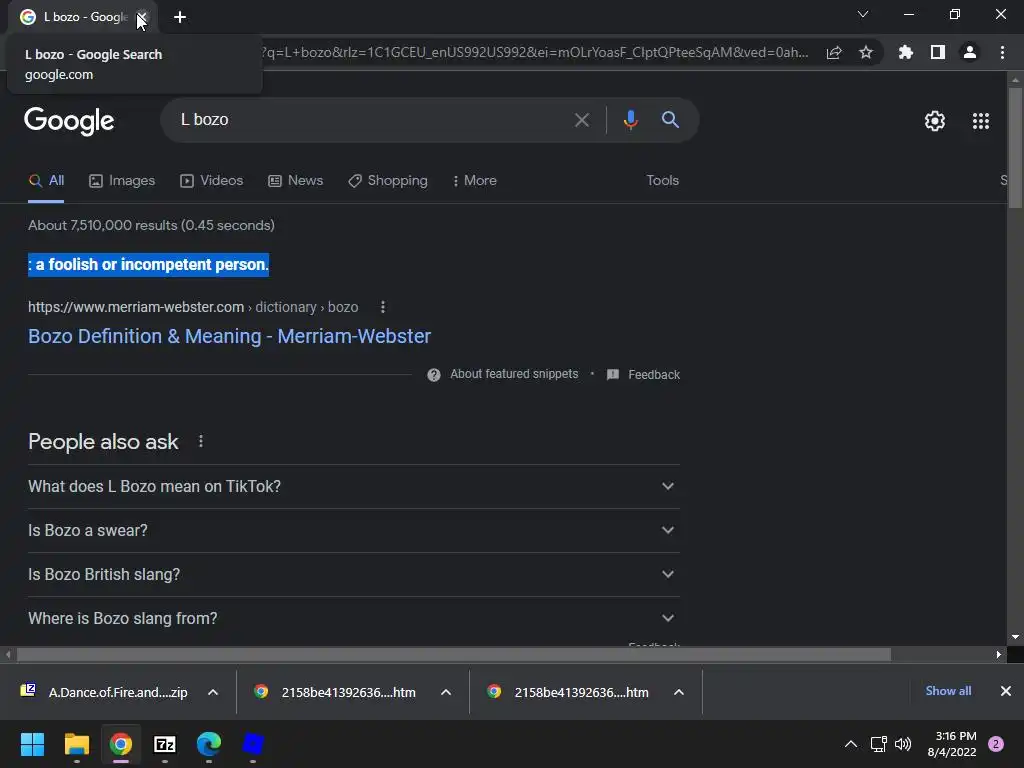Open About this result three dots

click(x=383, y=307)
